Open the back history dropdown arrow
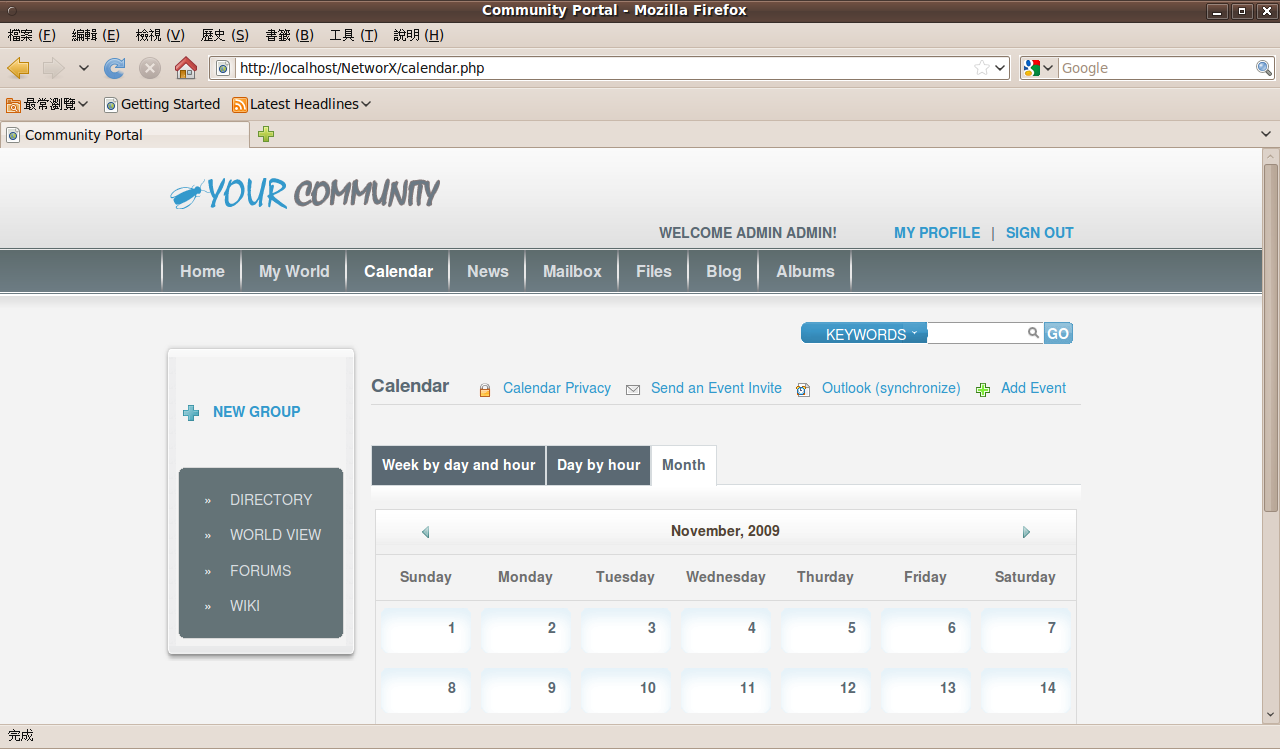Screen dimensions: 1280x749 (84, 68)
